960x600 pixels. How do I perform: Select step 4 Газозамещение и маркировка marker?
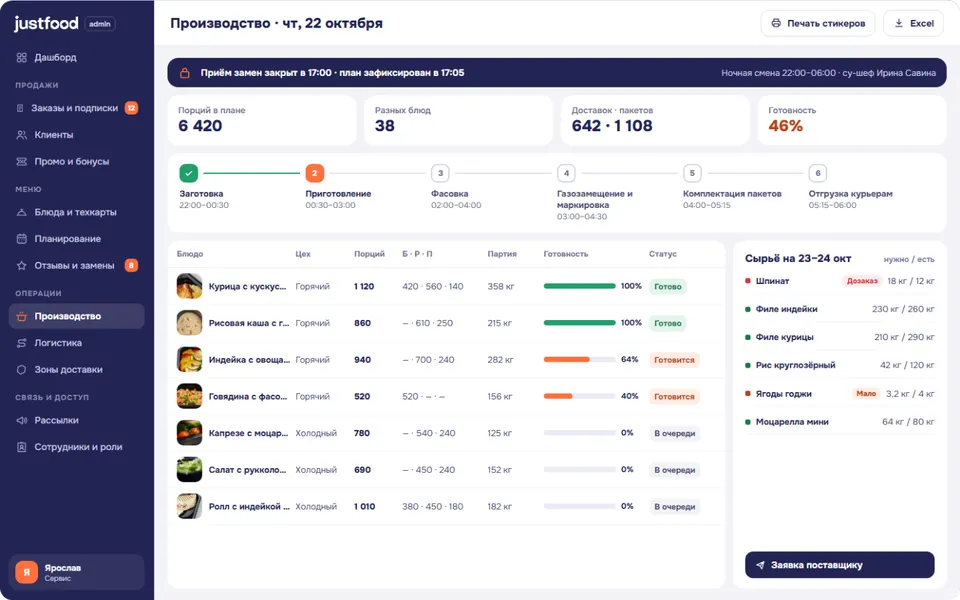click(x=566, y=173)
